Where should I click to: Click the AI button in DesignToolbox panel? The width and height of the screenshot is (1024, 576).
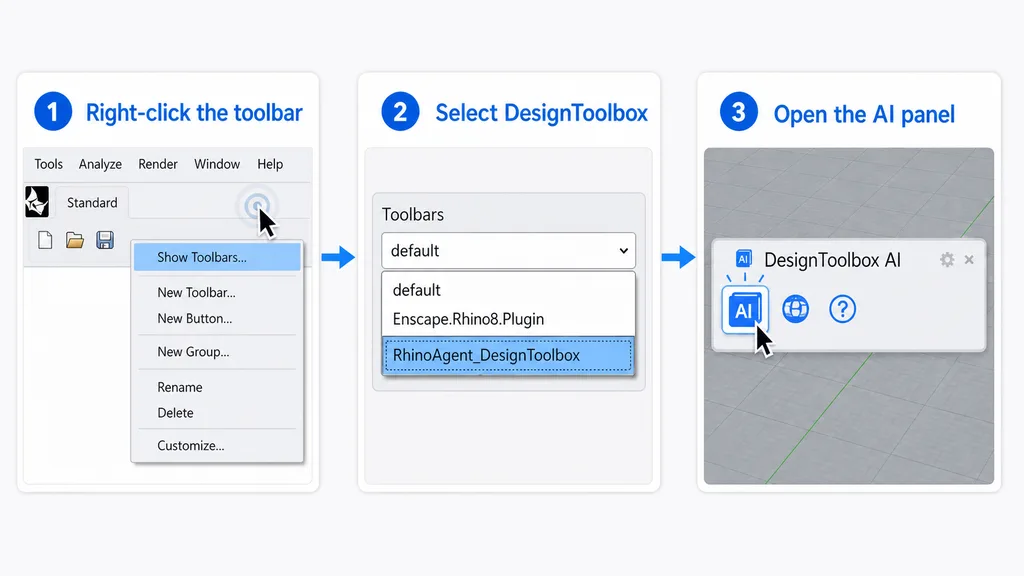click(x=744, y=310)
